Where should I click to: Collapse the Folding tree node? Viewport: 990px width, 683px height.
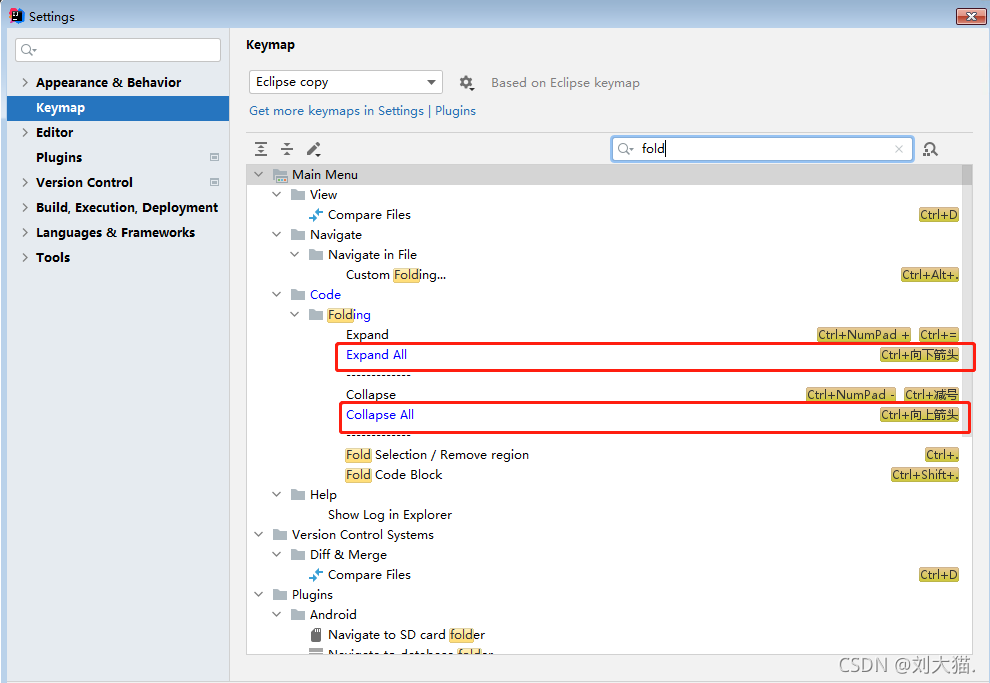coord(295,314)
